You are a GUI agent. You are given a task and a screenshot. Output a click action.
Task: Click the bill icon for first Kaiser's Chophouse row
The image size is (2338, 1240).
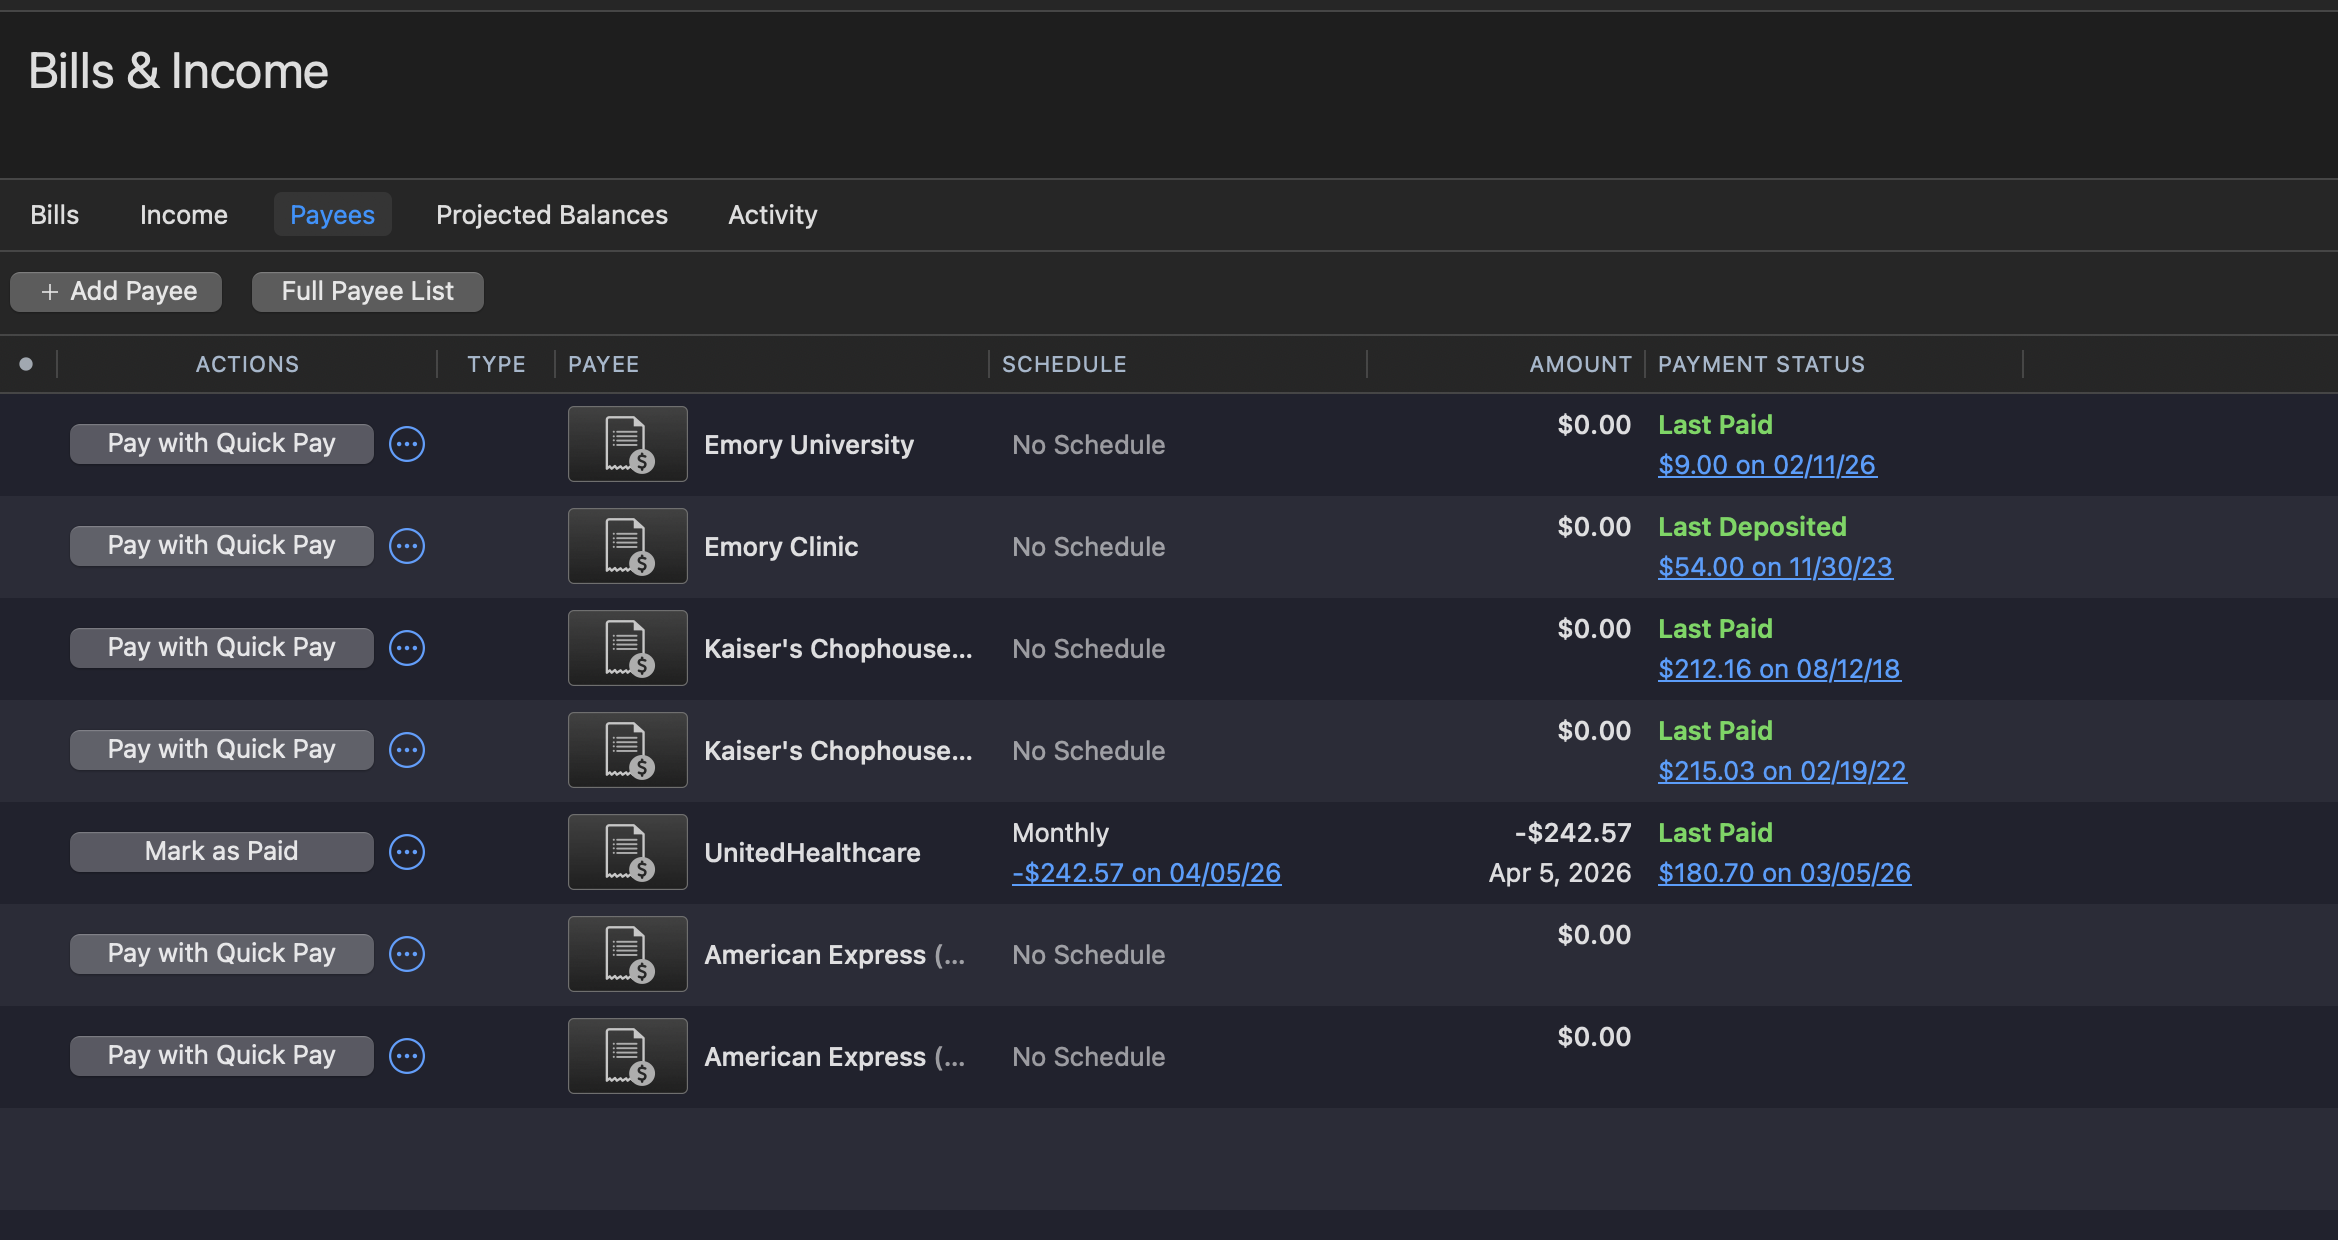coord(627,648)
